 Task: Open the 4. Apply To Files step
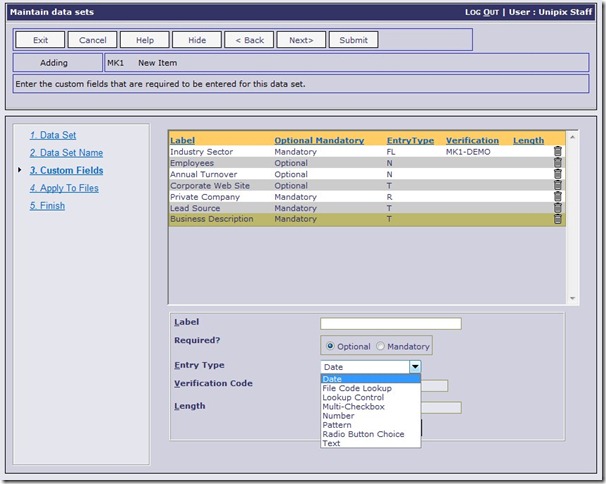pyautogui.click(x=64, y=188)
